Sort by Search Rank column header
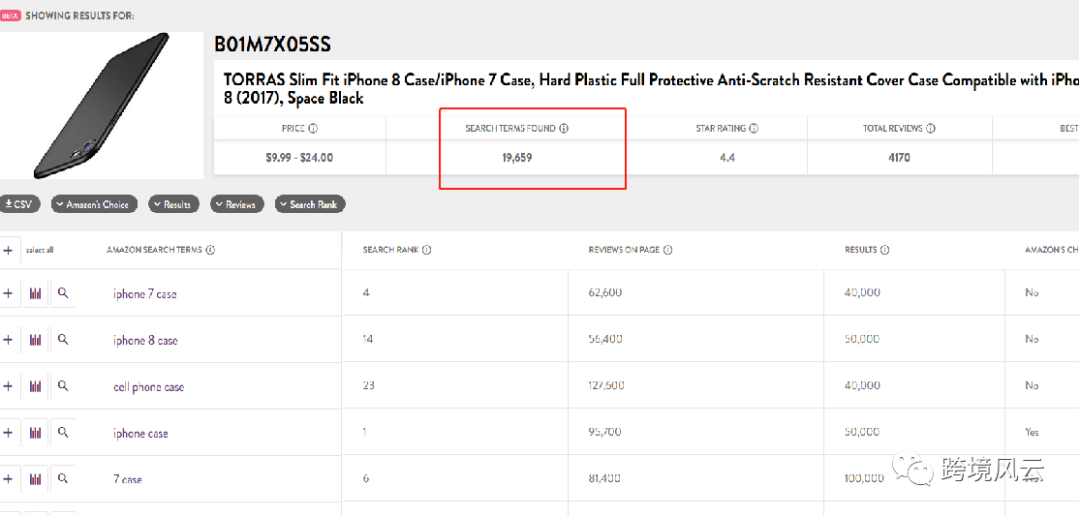 point(391,250)
